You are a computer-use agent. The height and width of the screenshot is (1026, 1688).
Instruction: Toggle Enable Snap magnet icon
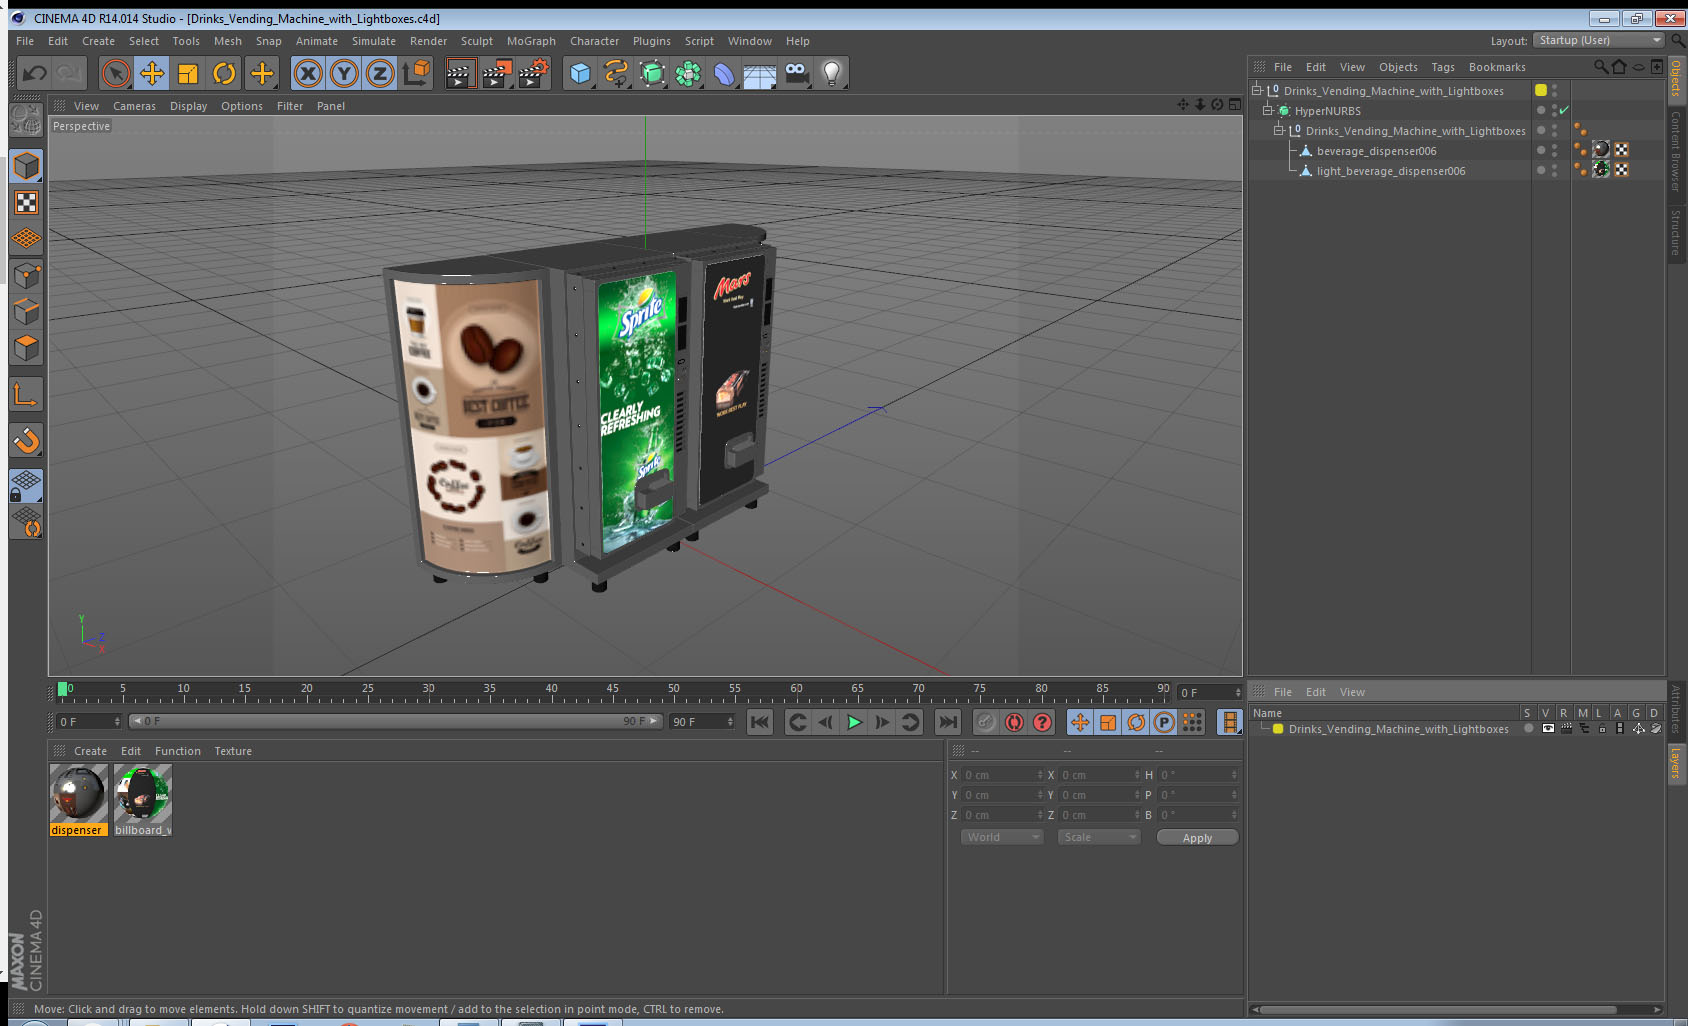[26, 440]
